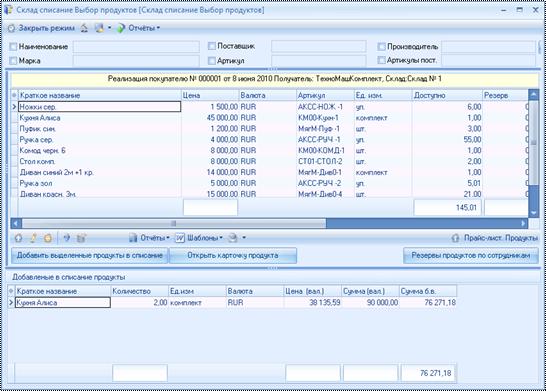Click the triangle icon after Закрыть режим
Image resolution: width=546 pixels, height=391 pixels.
click(84, 28)
